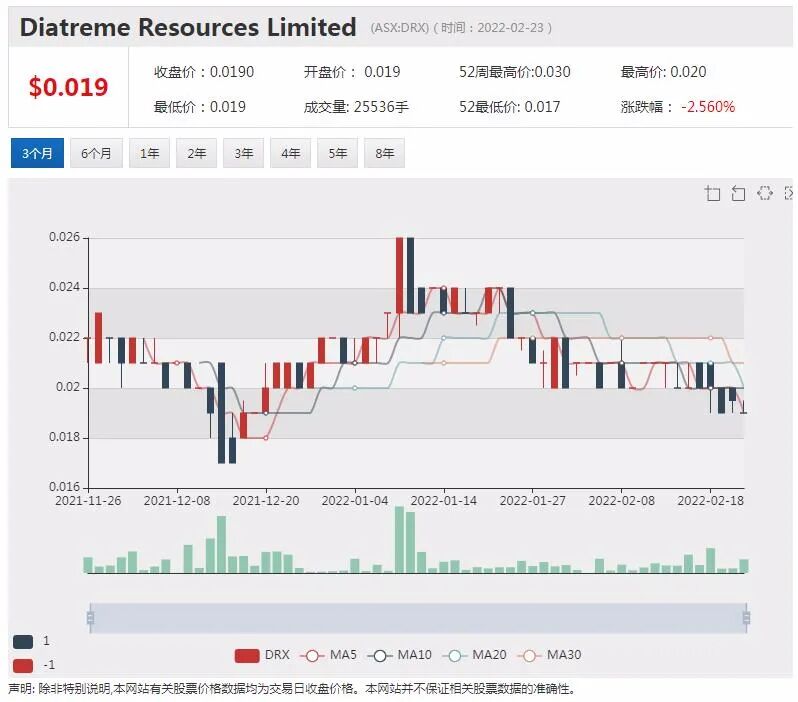The height and width of the screenshot is (702, 798).
Task: Click the tallest green volume bar
Action: pos(400,540)
